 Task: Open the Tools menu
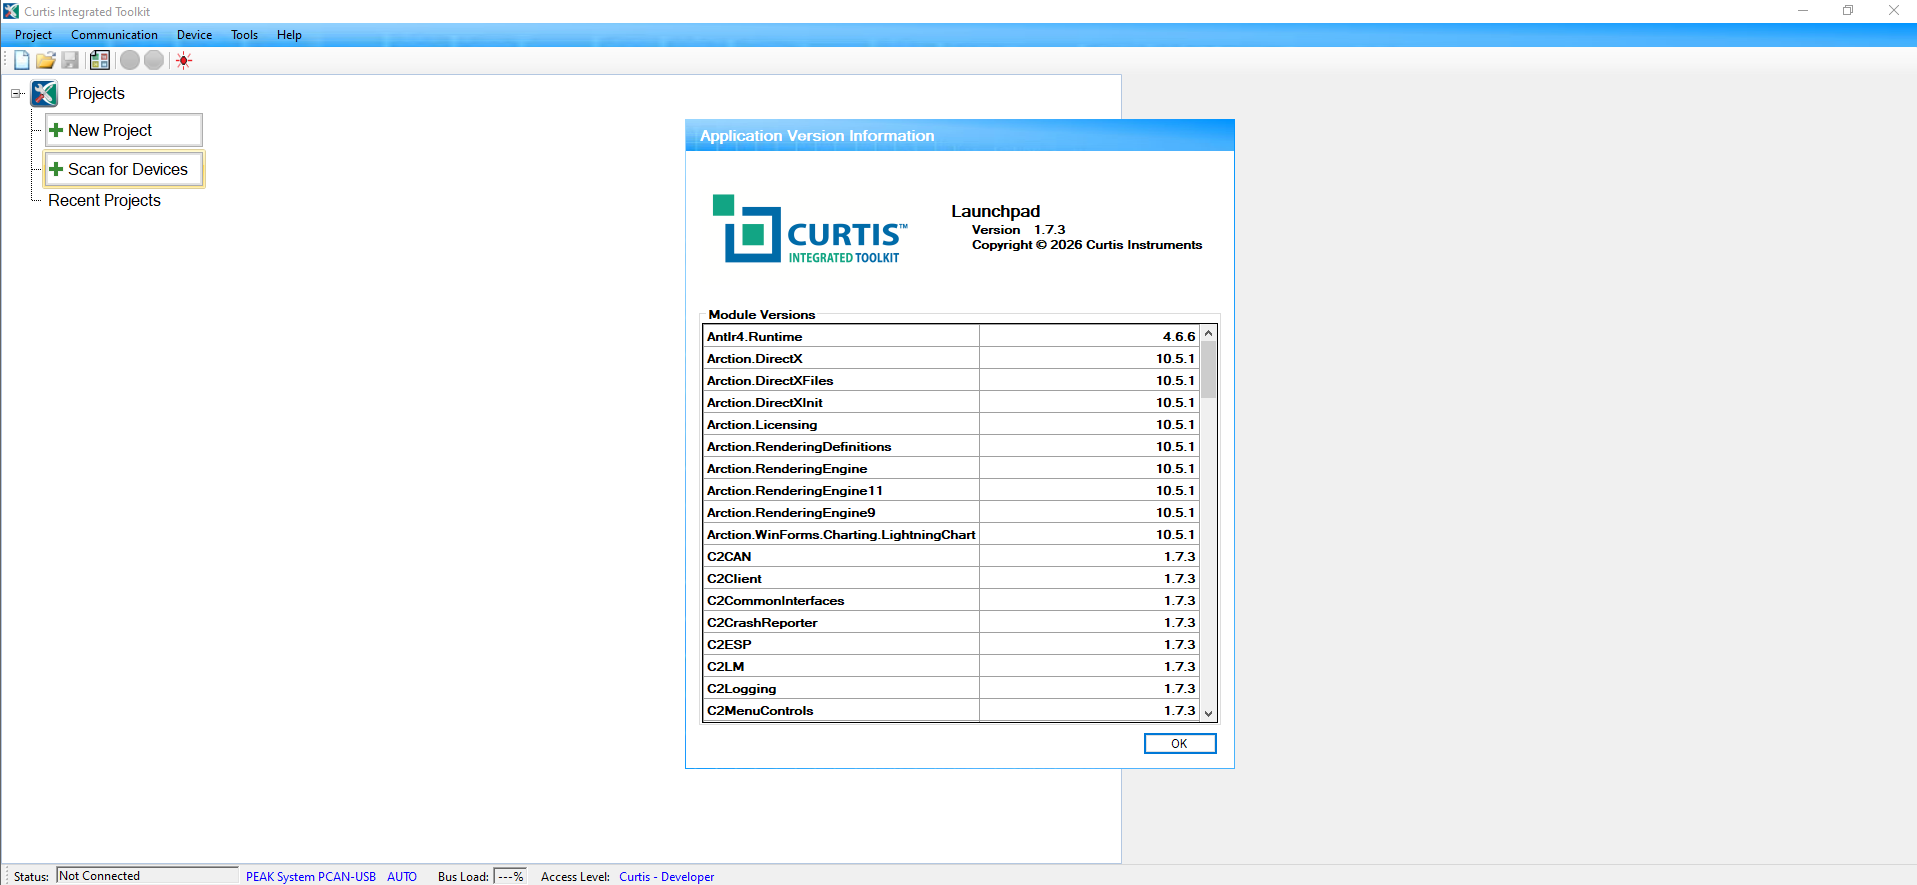click(244, 35)
